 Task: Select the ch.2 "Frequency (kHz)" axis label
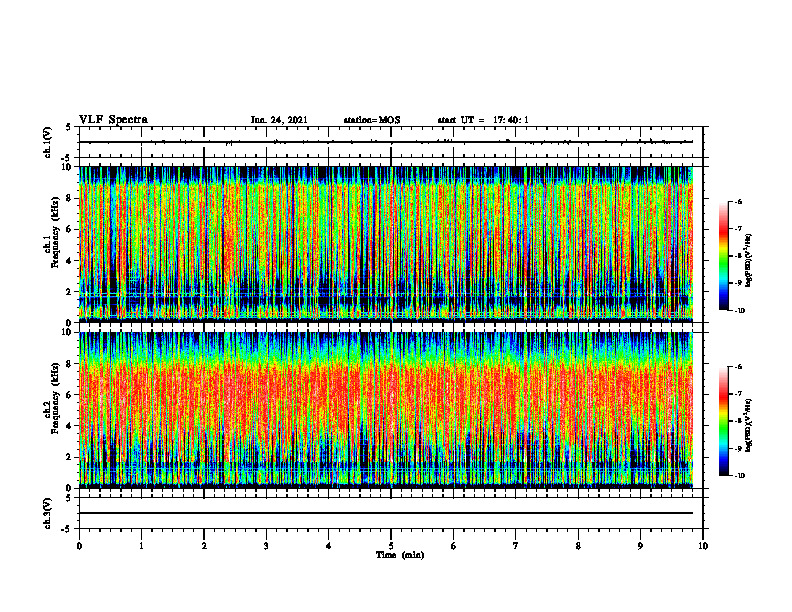tap(55, 398)
